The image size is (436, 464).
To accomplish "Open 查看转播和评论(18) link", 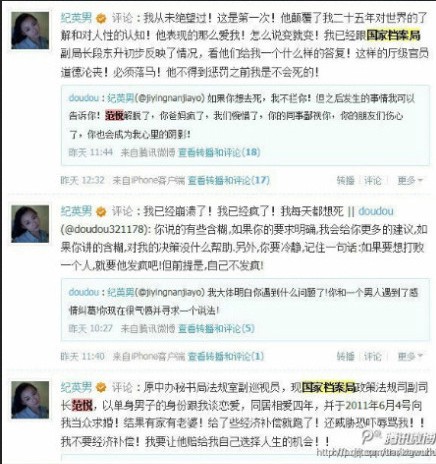I will tap(219, 153).
